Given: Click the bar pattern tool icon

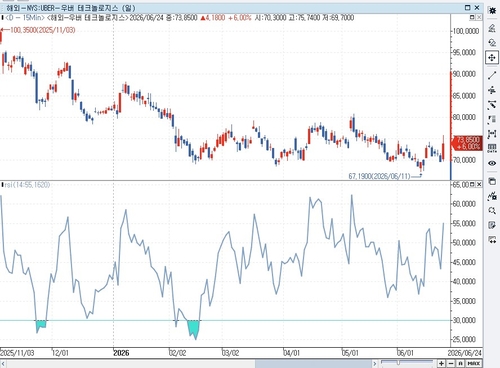Looking at the screenshot, I should (x=492, y=120).
